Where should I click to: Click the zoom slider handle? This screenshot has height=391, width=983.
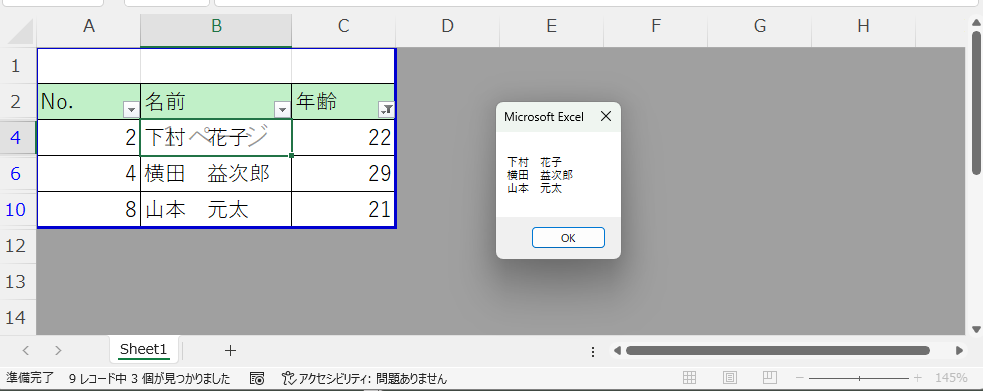tap(859, 378)
